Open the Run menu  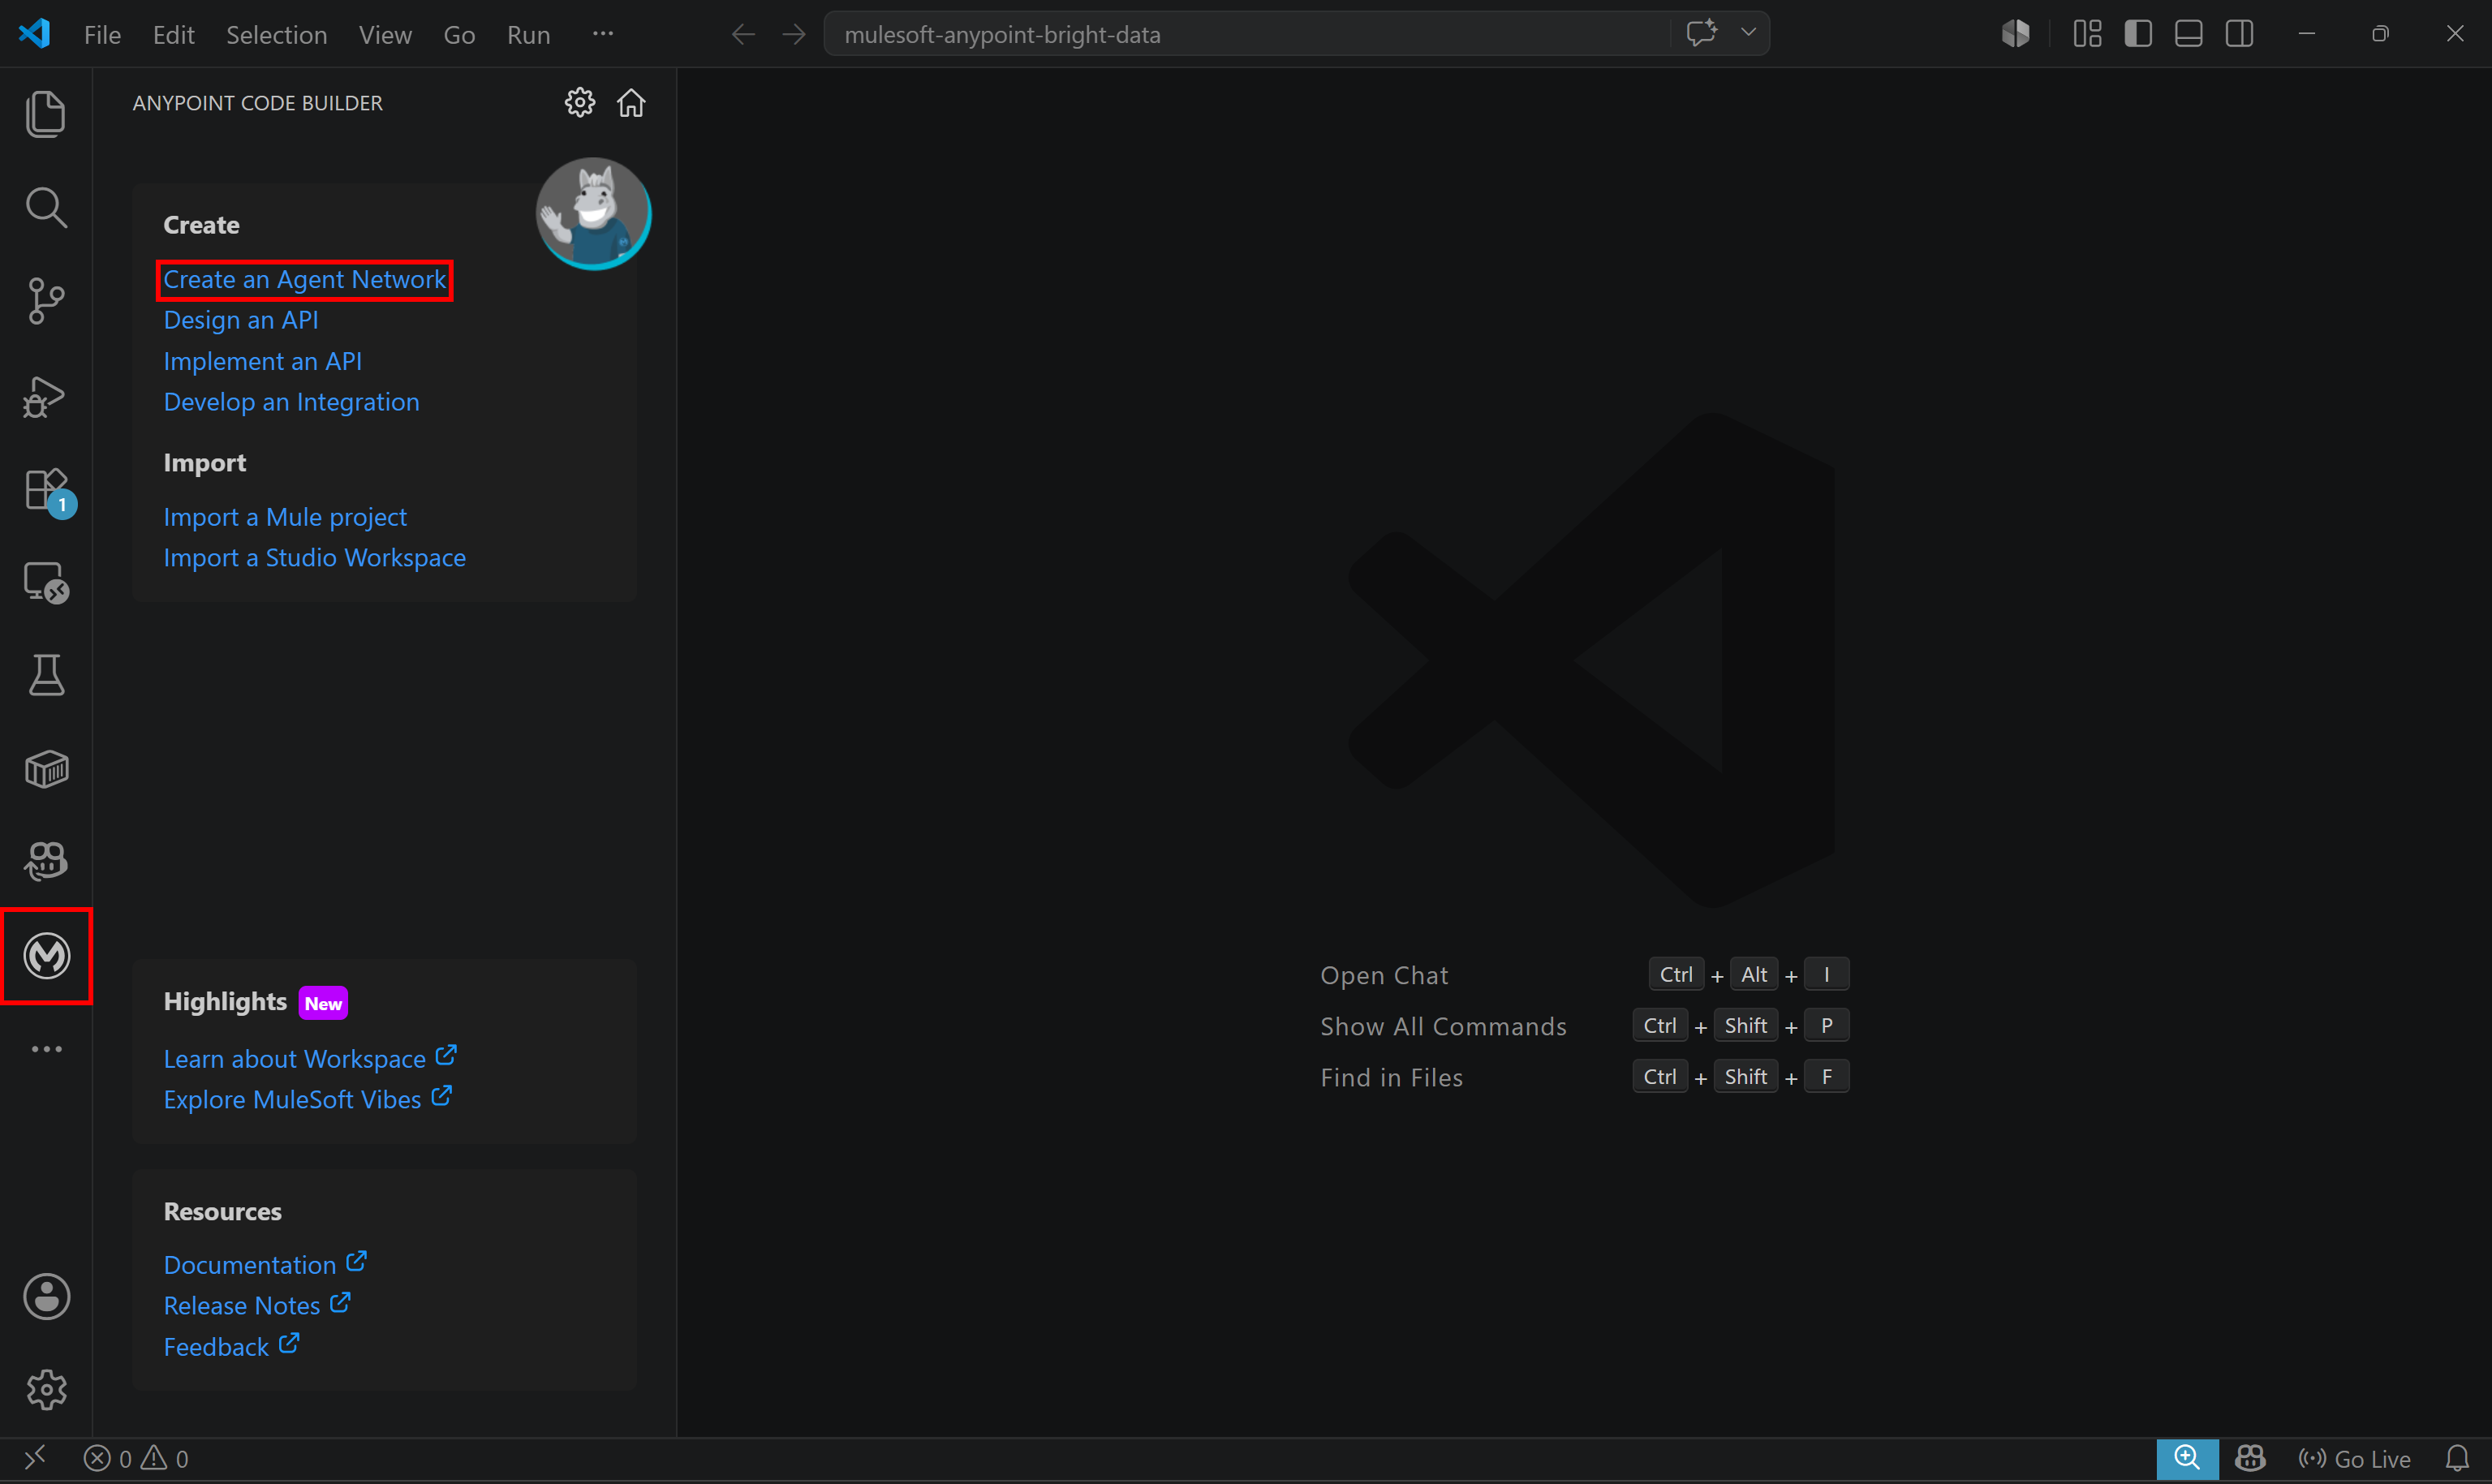coord(529,35)
